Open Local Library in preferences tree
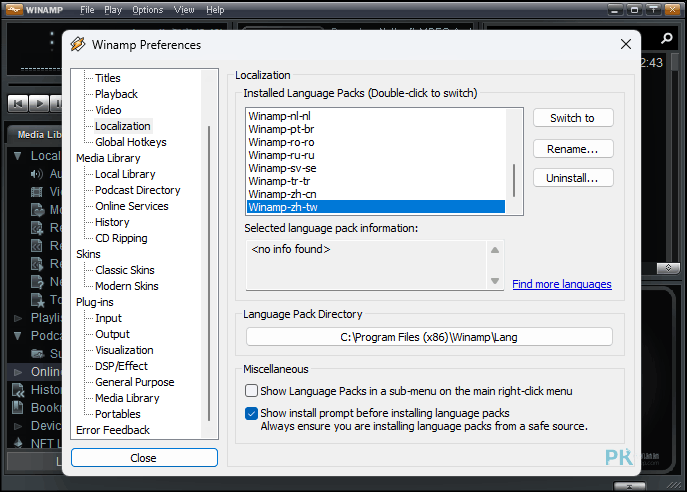Viewport: 687px width, 492px height. [x=125, y=174]
